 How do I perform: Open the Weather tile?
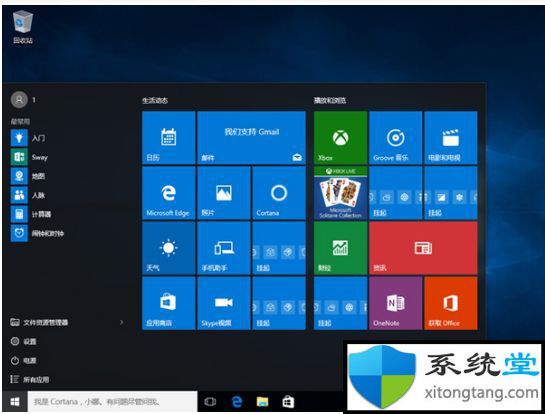169,248
